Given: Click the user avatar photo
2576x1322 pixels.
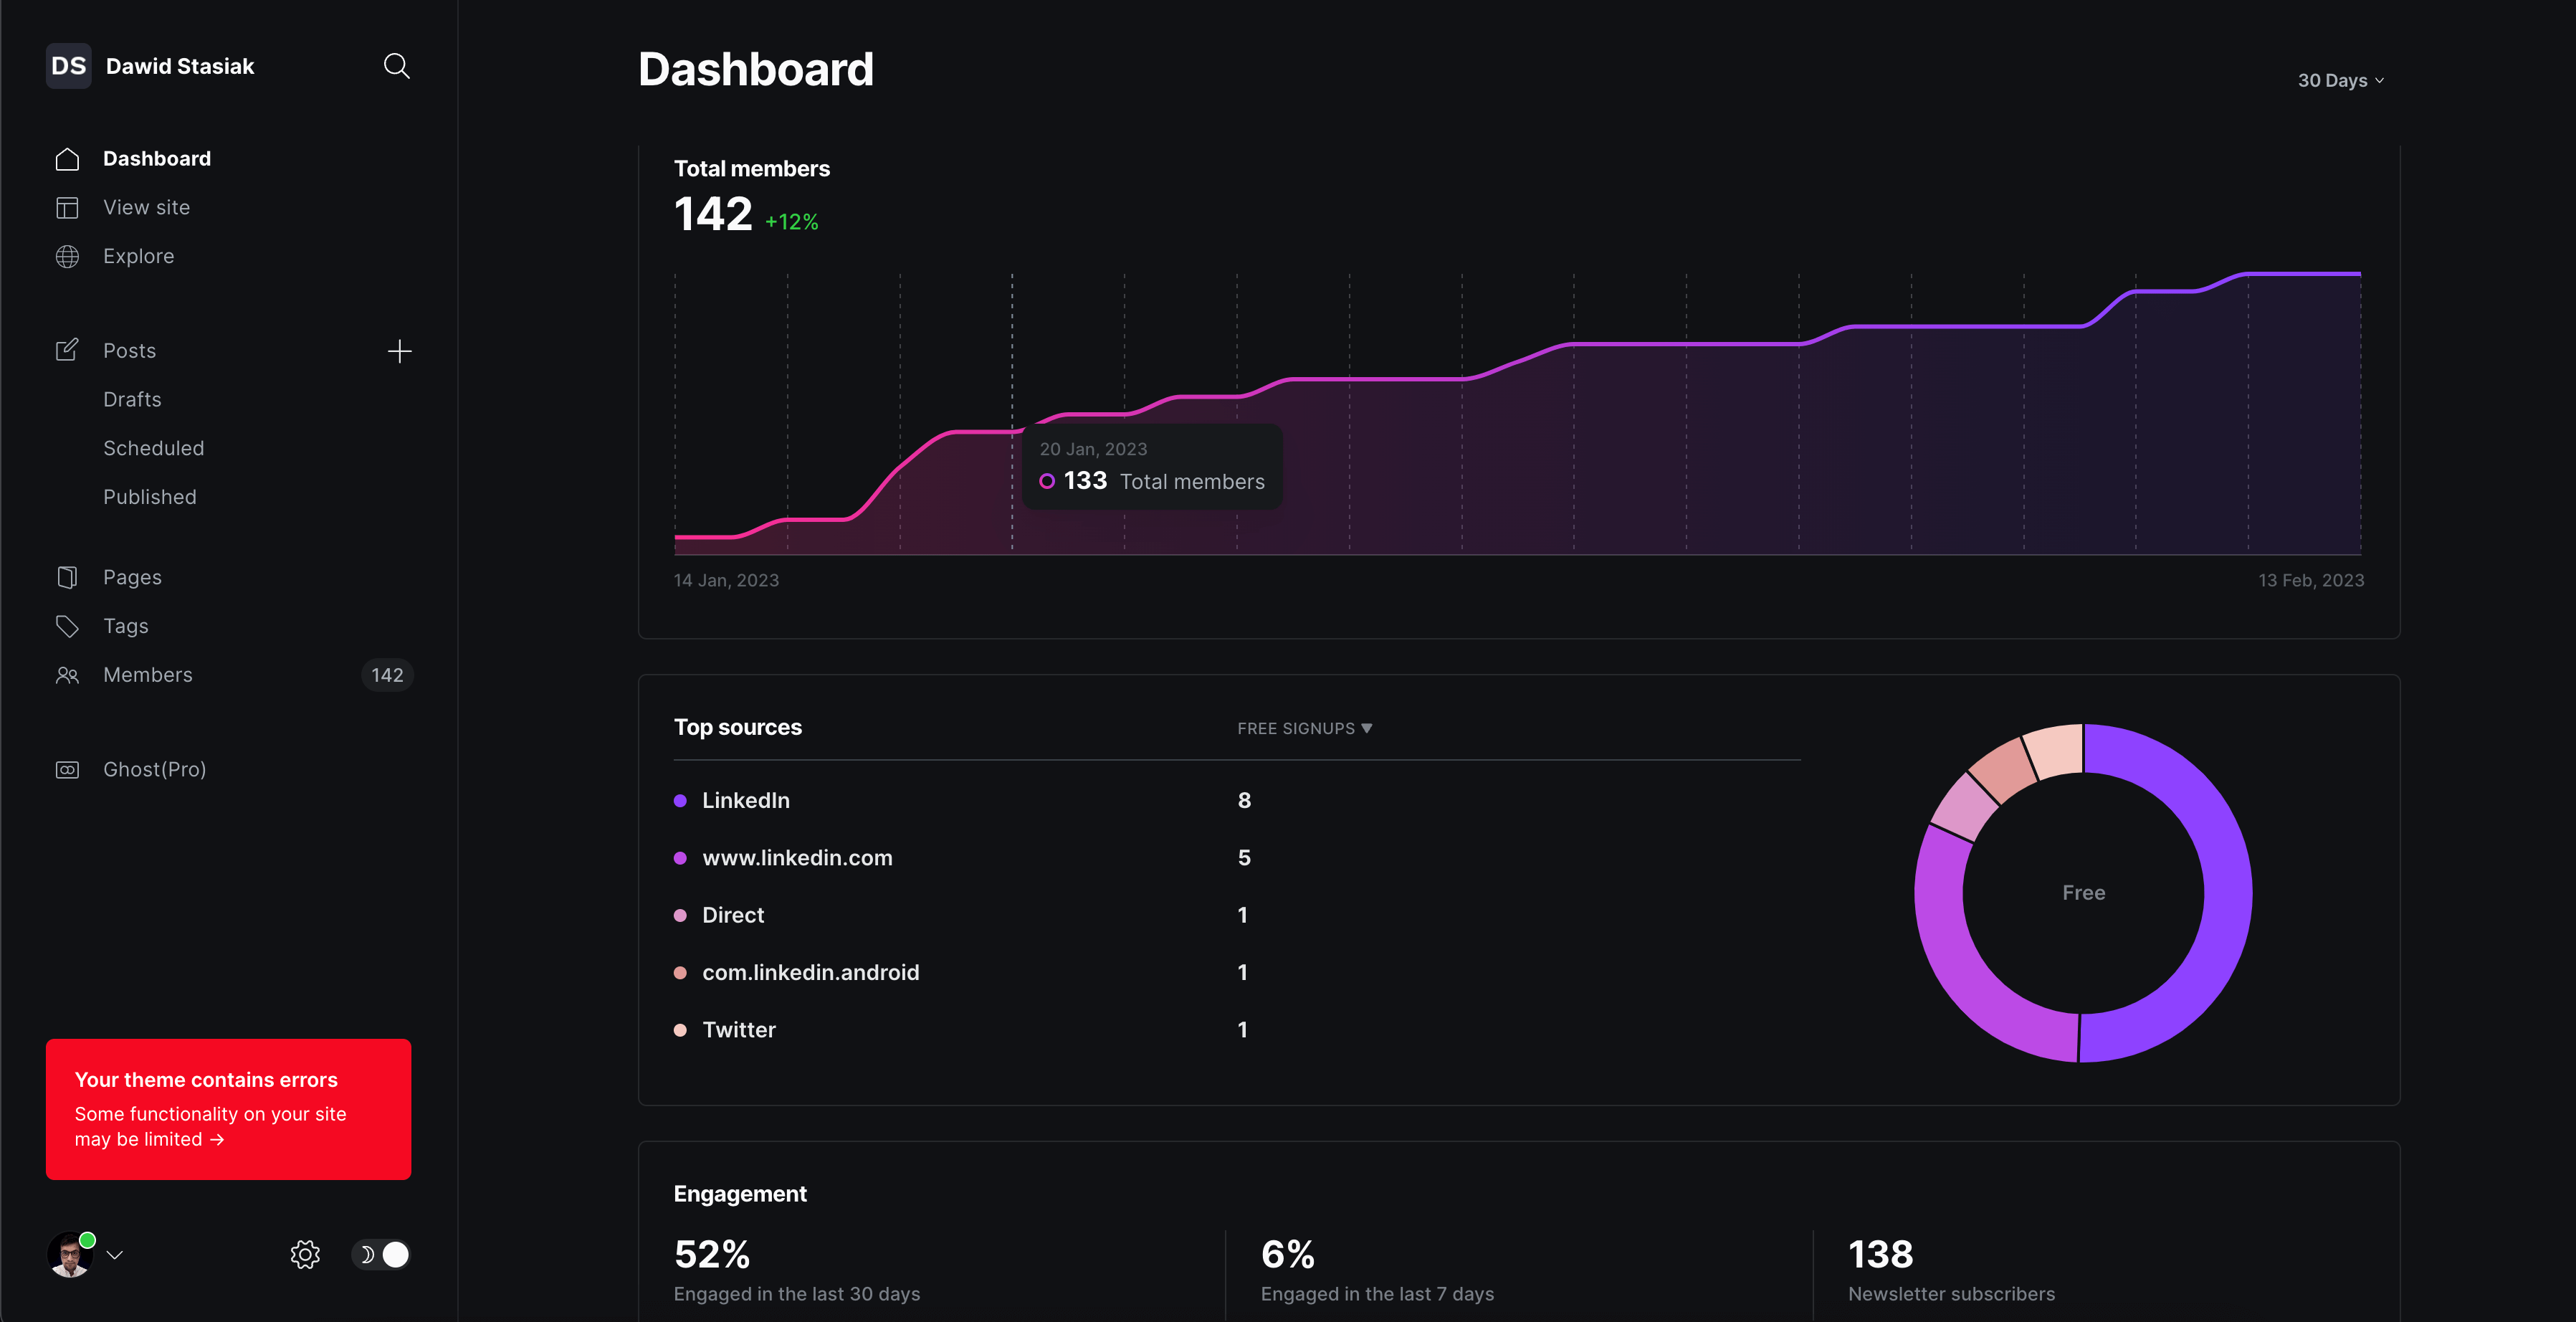Looking at the screenshot, I should pyautogui.click(x=70, y=1254).
